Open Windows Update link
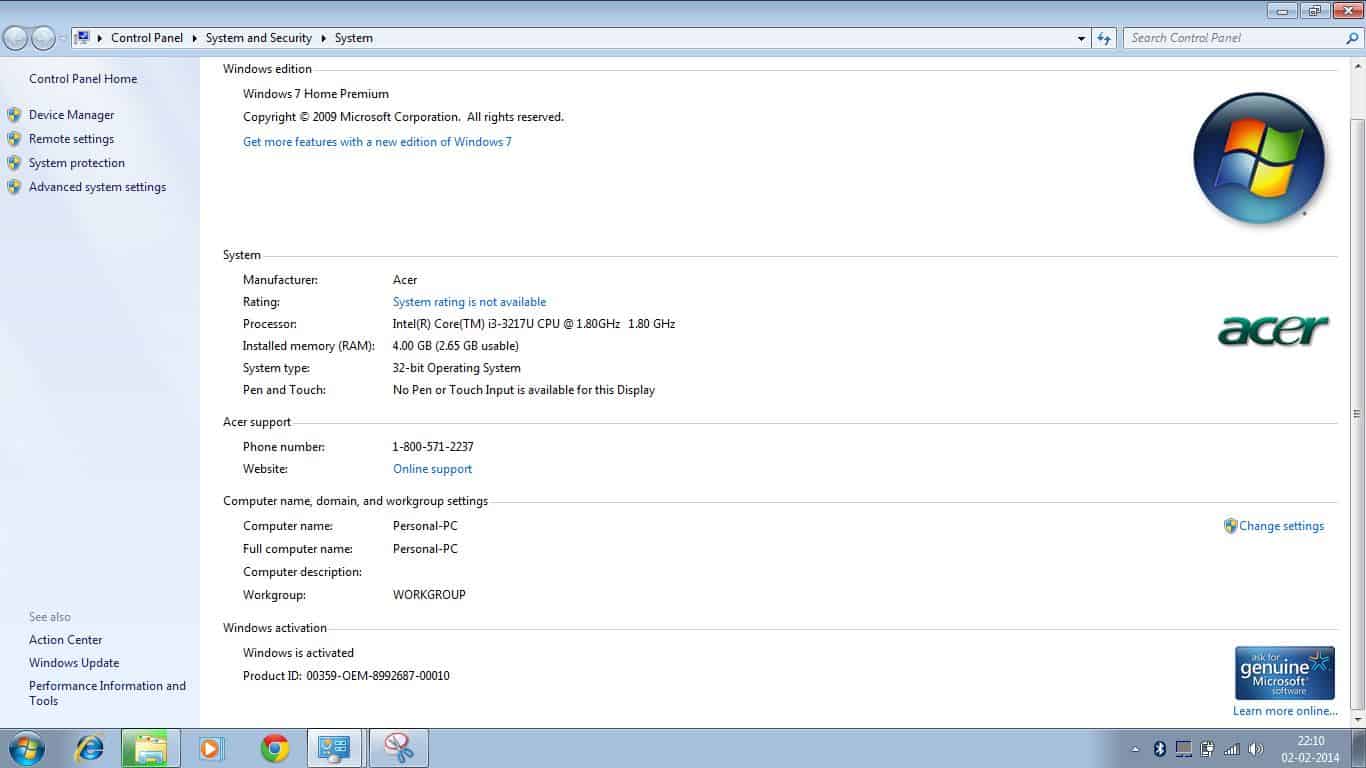Image resolution: width=1366 pixels, height=768 pixels. click(x=74, y=663)
